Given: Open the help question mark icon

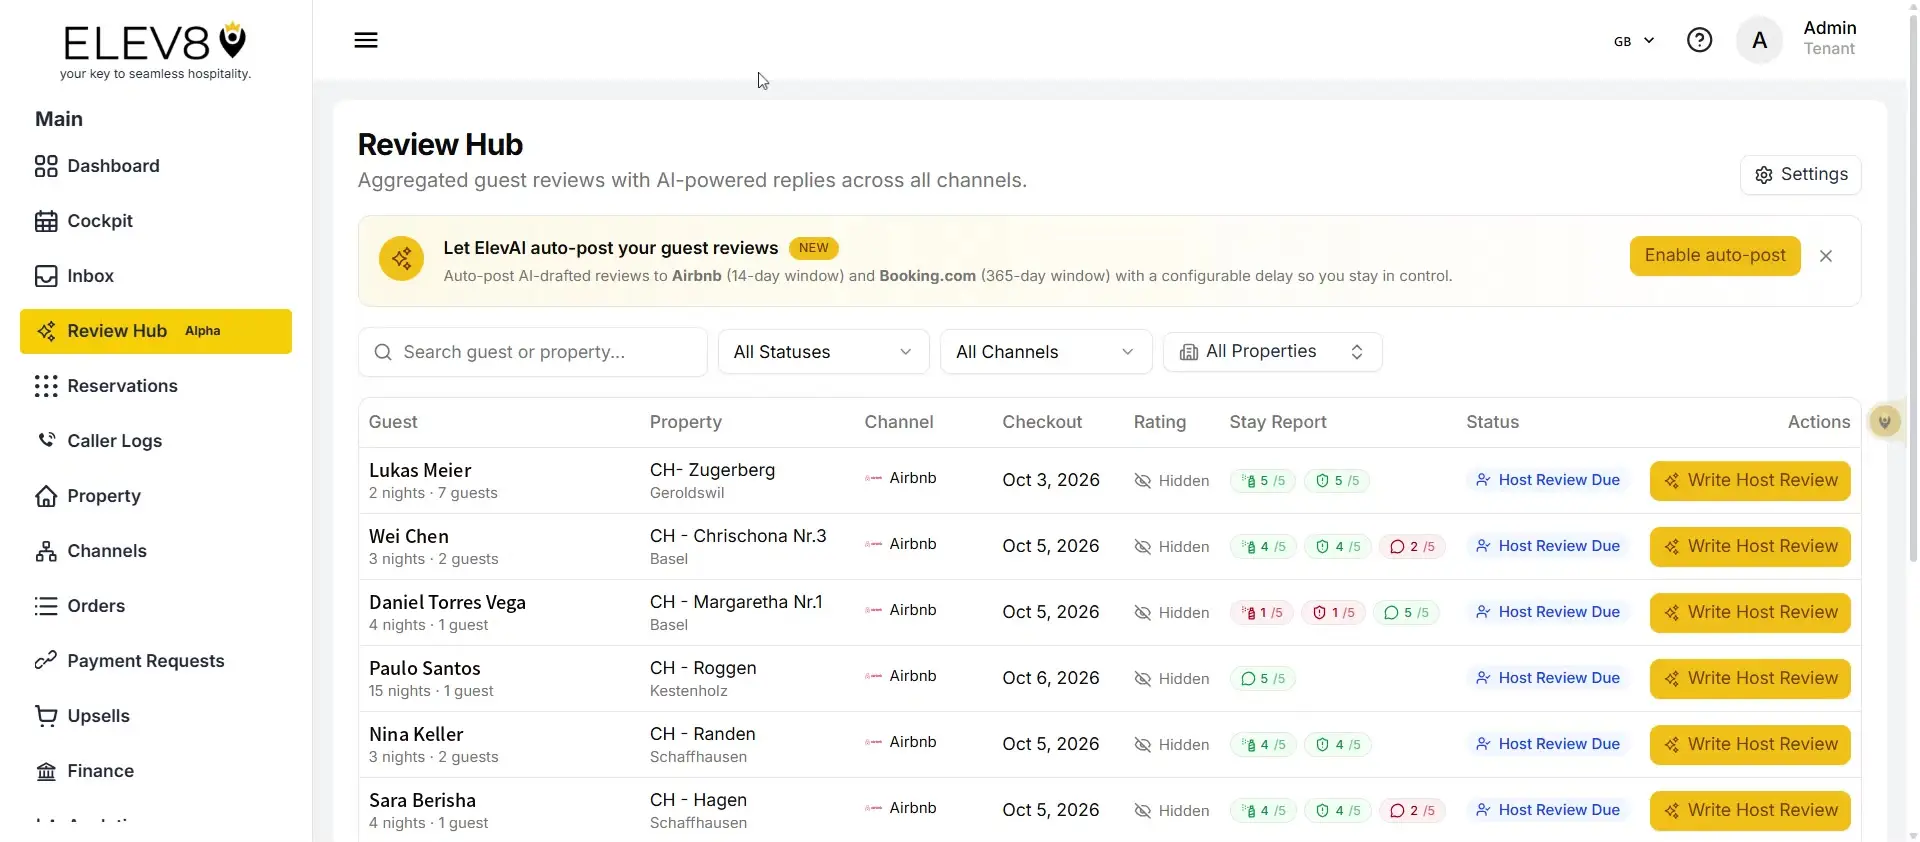Looking at the screenshot, I should coord(1699,40).
